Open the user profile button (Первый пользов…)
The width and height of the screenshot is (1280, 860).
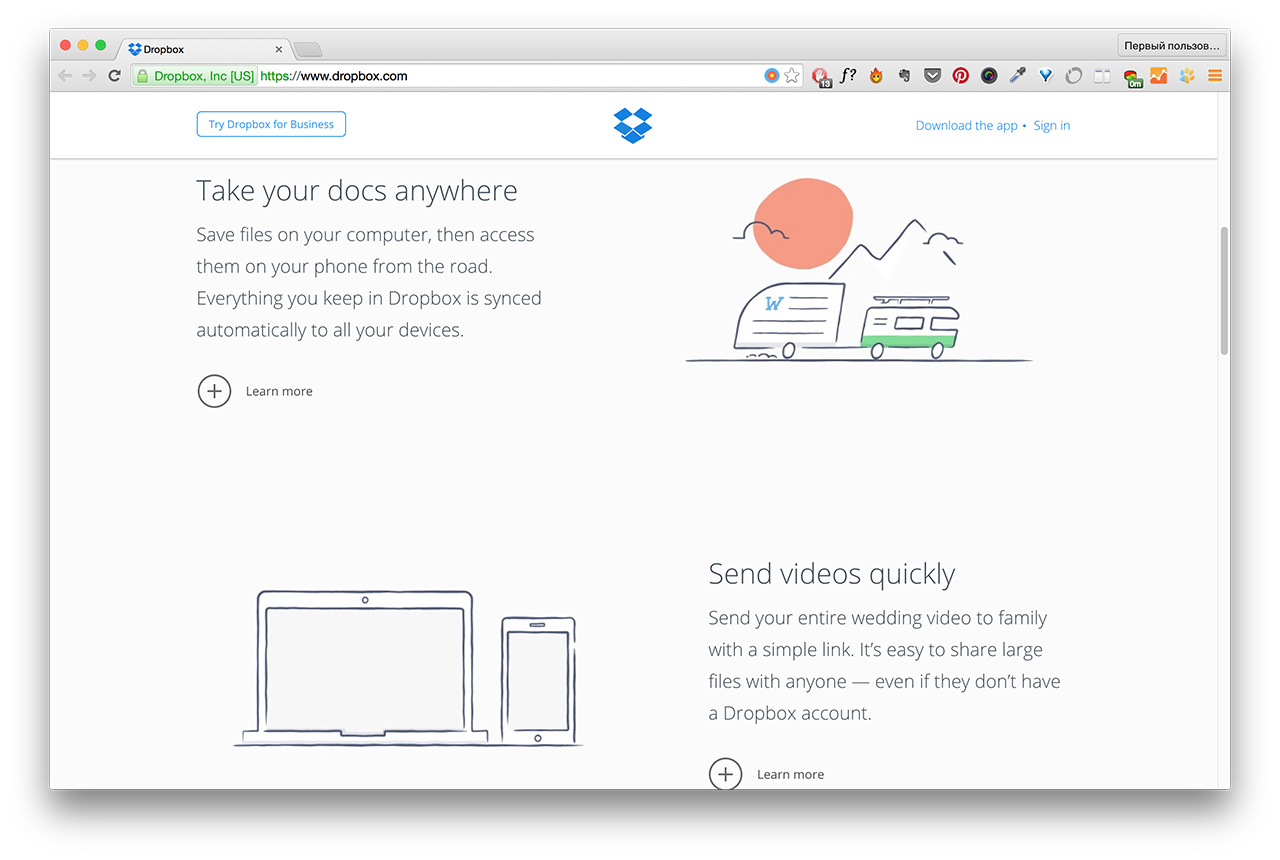[1172, 46]
